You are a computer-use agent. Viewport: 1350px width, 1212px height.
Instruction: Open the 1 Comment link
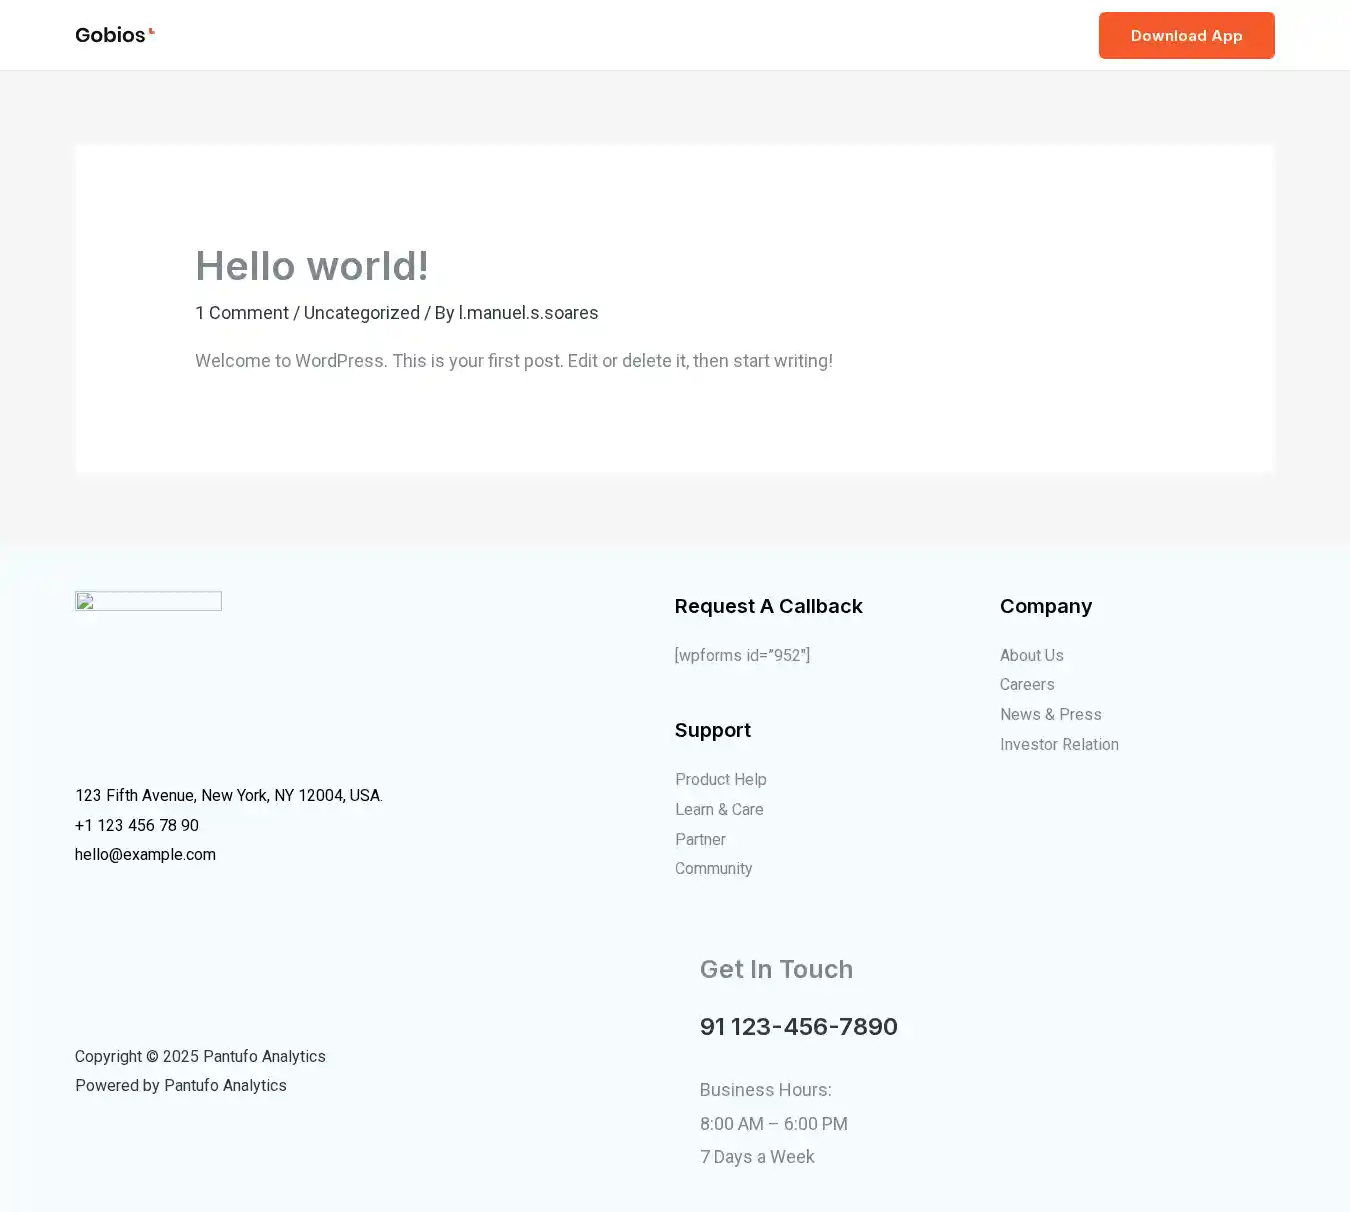241,313
